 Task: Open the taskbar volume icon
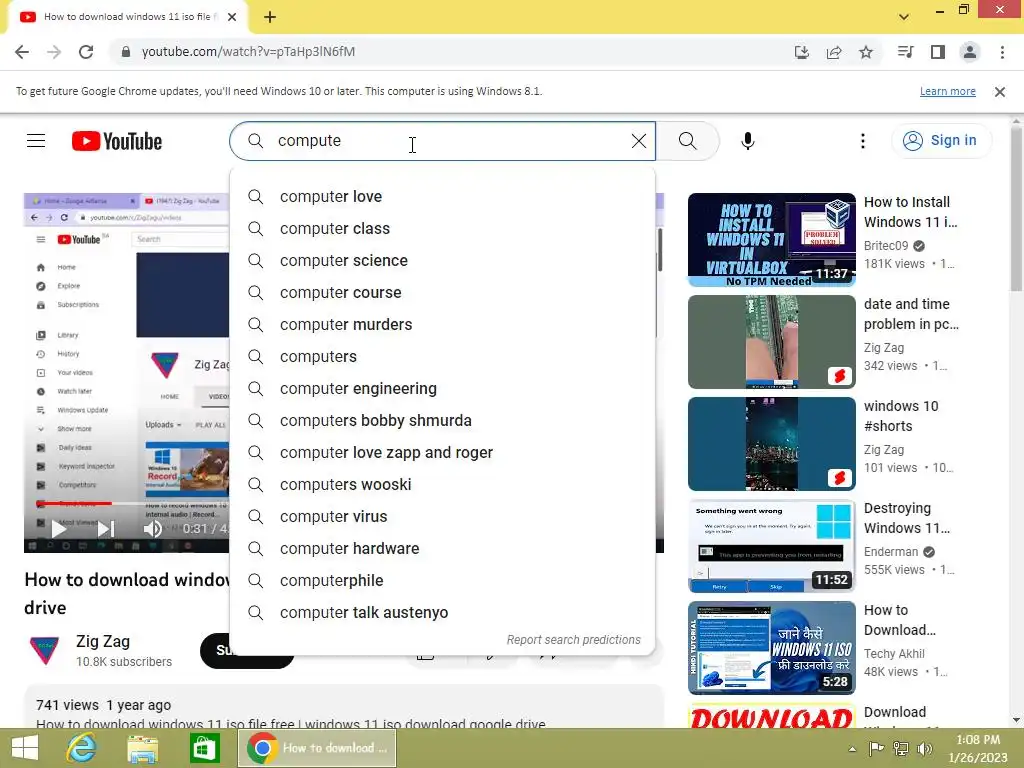(925, 748)
